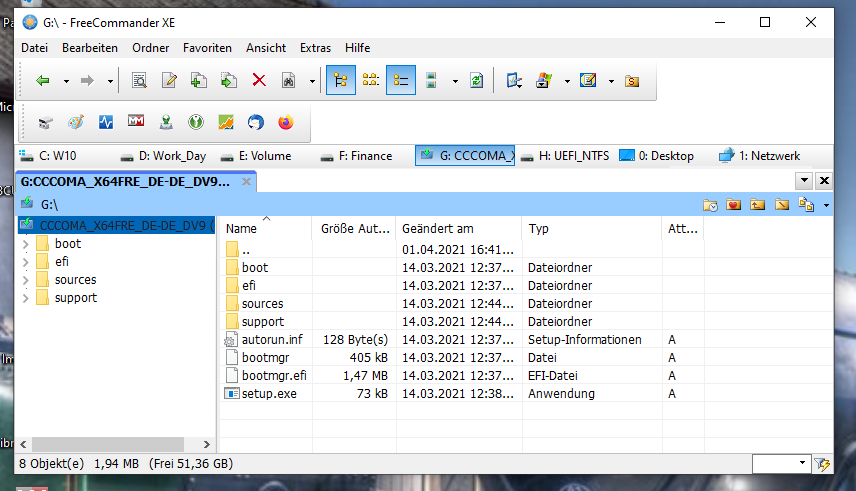Launch Firefox from the toolbar

(x=286, y=122)
